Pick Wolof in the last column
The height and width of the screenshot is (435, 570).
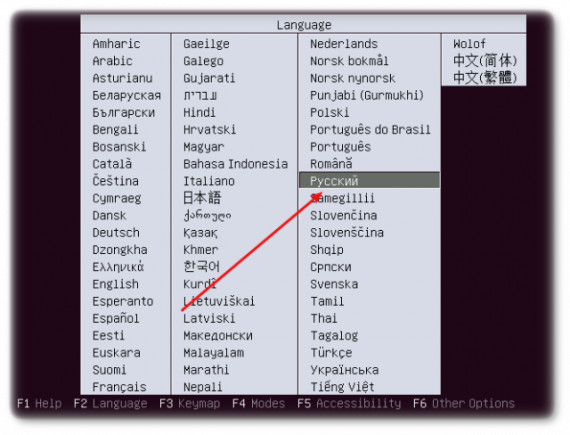click(x=469, y=44)
